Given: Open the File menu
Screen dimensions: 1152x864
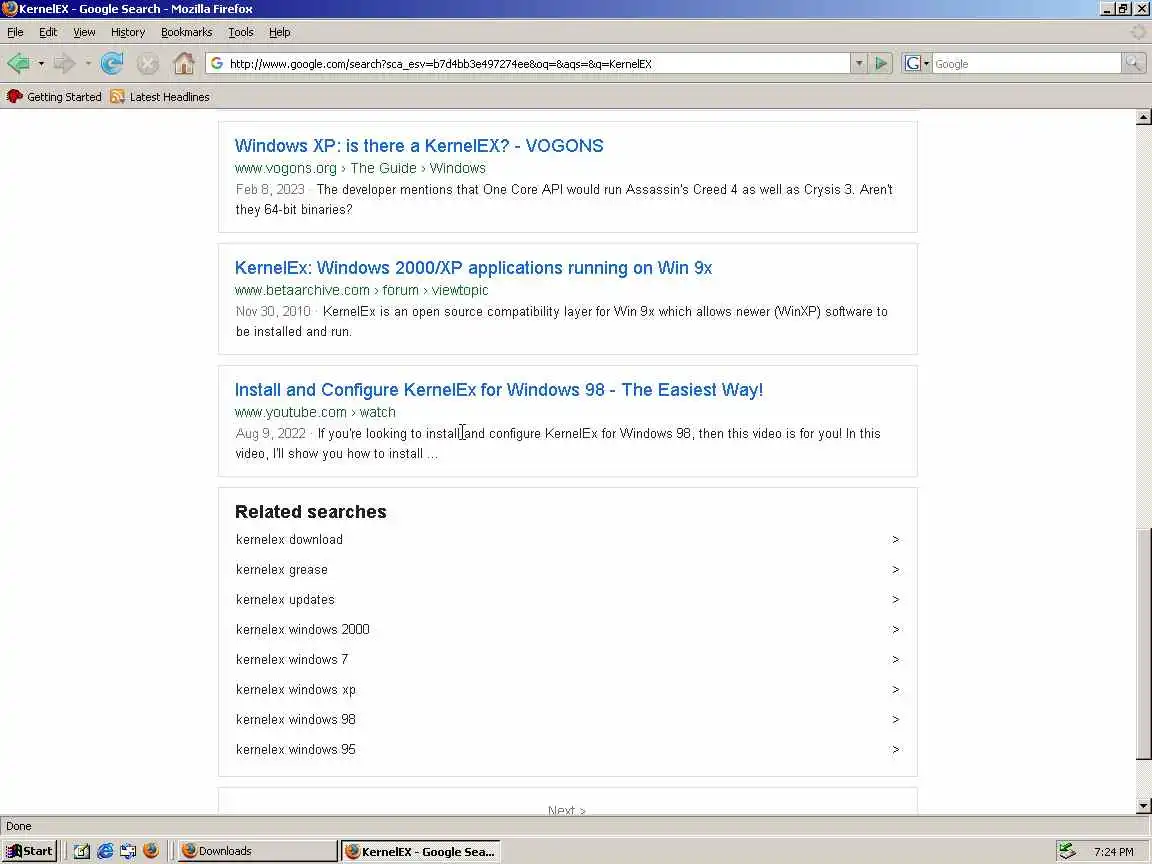Looking at the screenshot, I should [x=15, y=32].
